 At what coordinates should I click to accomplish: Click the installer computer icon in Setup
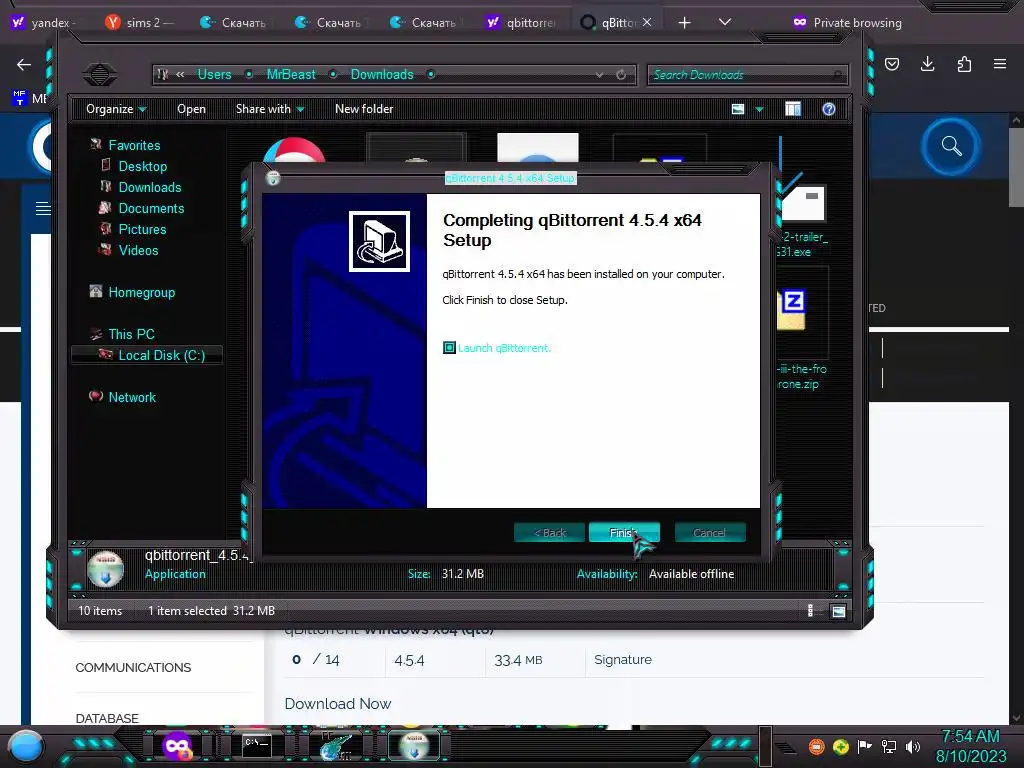[379, 241]
